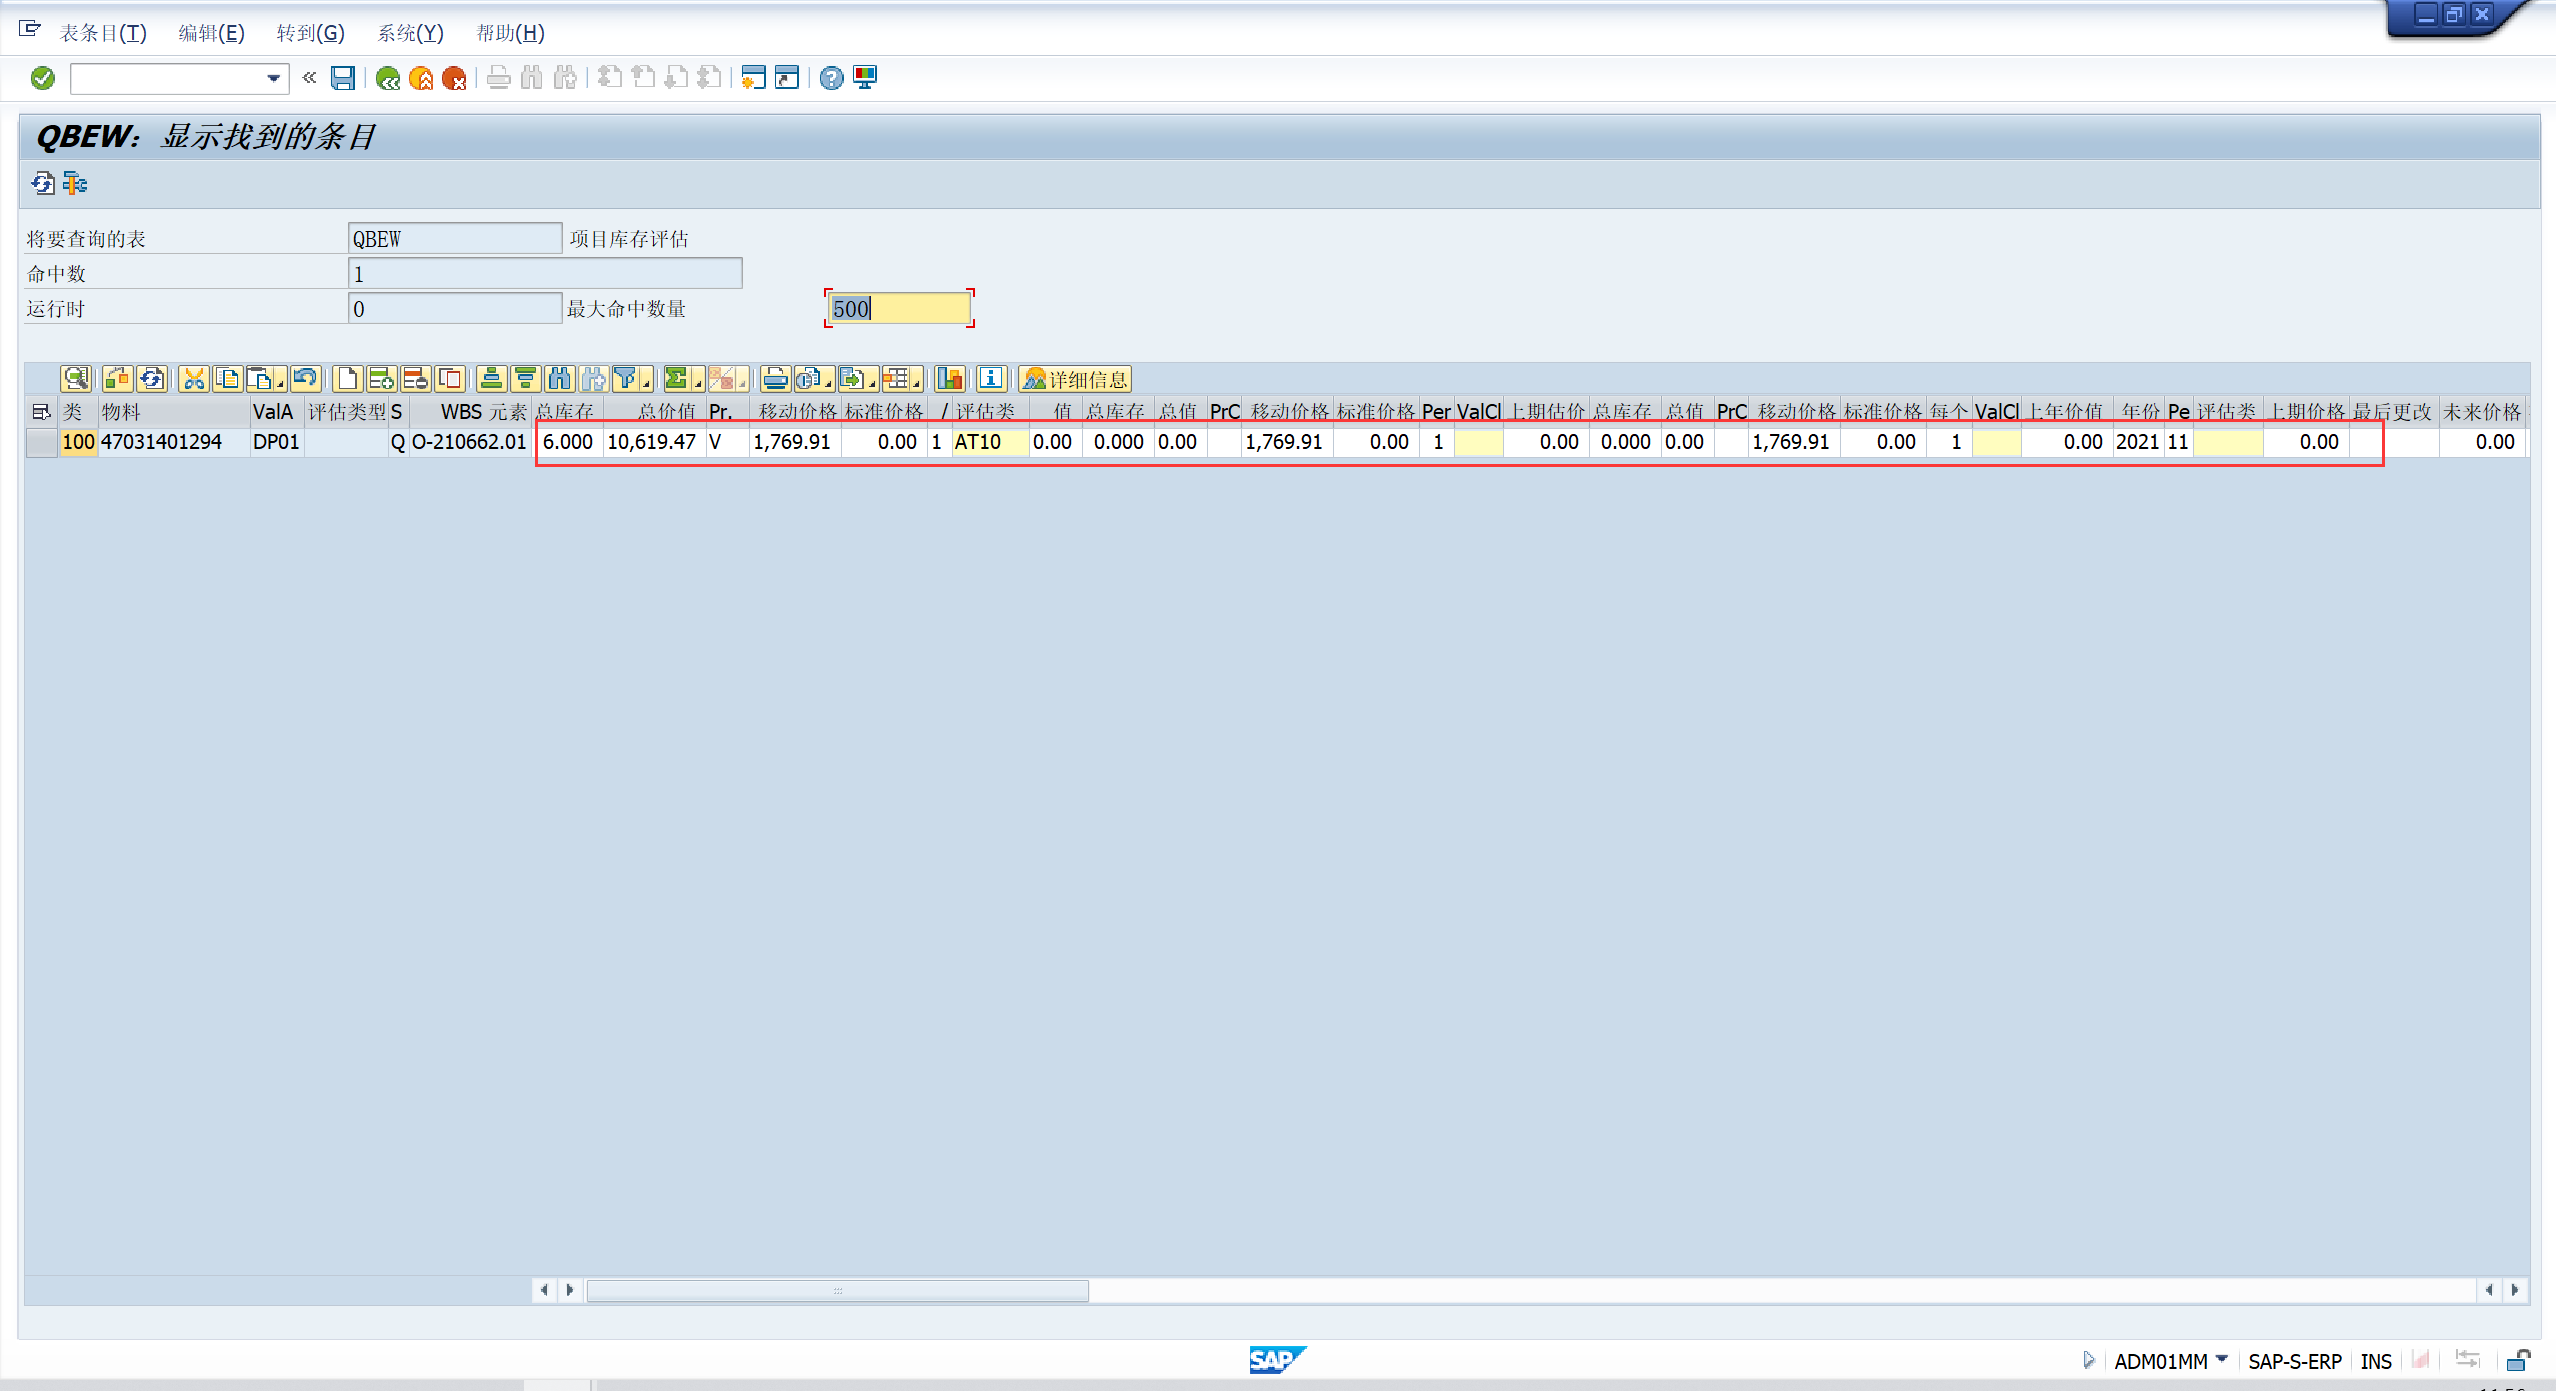Open the 表条目(T) menu

tap(103, 33)
